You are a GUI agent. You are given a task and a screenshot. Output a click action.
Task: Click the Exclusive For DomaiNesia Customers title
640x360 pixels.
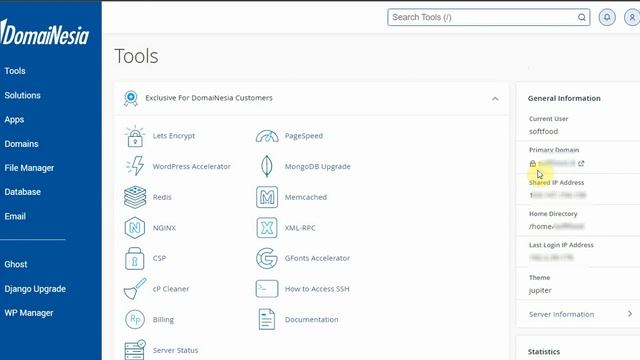pos(209,98)
